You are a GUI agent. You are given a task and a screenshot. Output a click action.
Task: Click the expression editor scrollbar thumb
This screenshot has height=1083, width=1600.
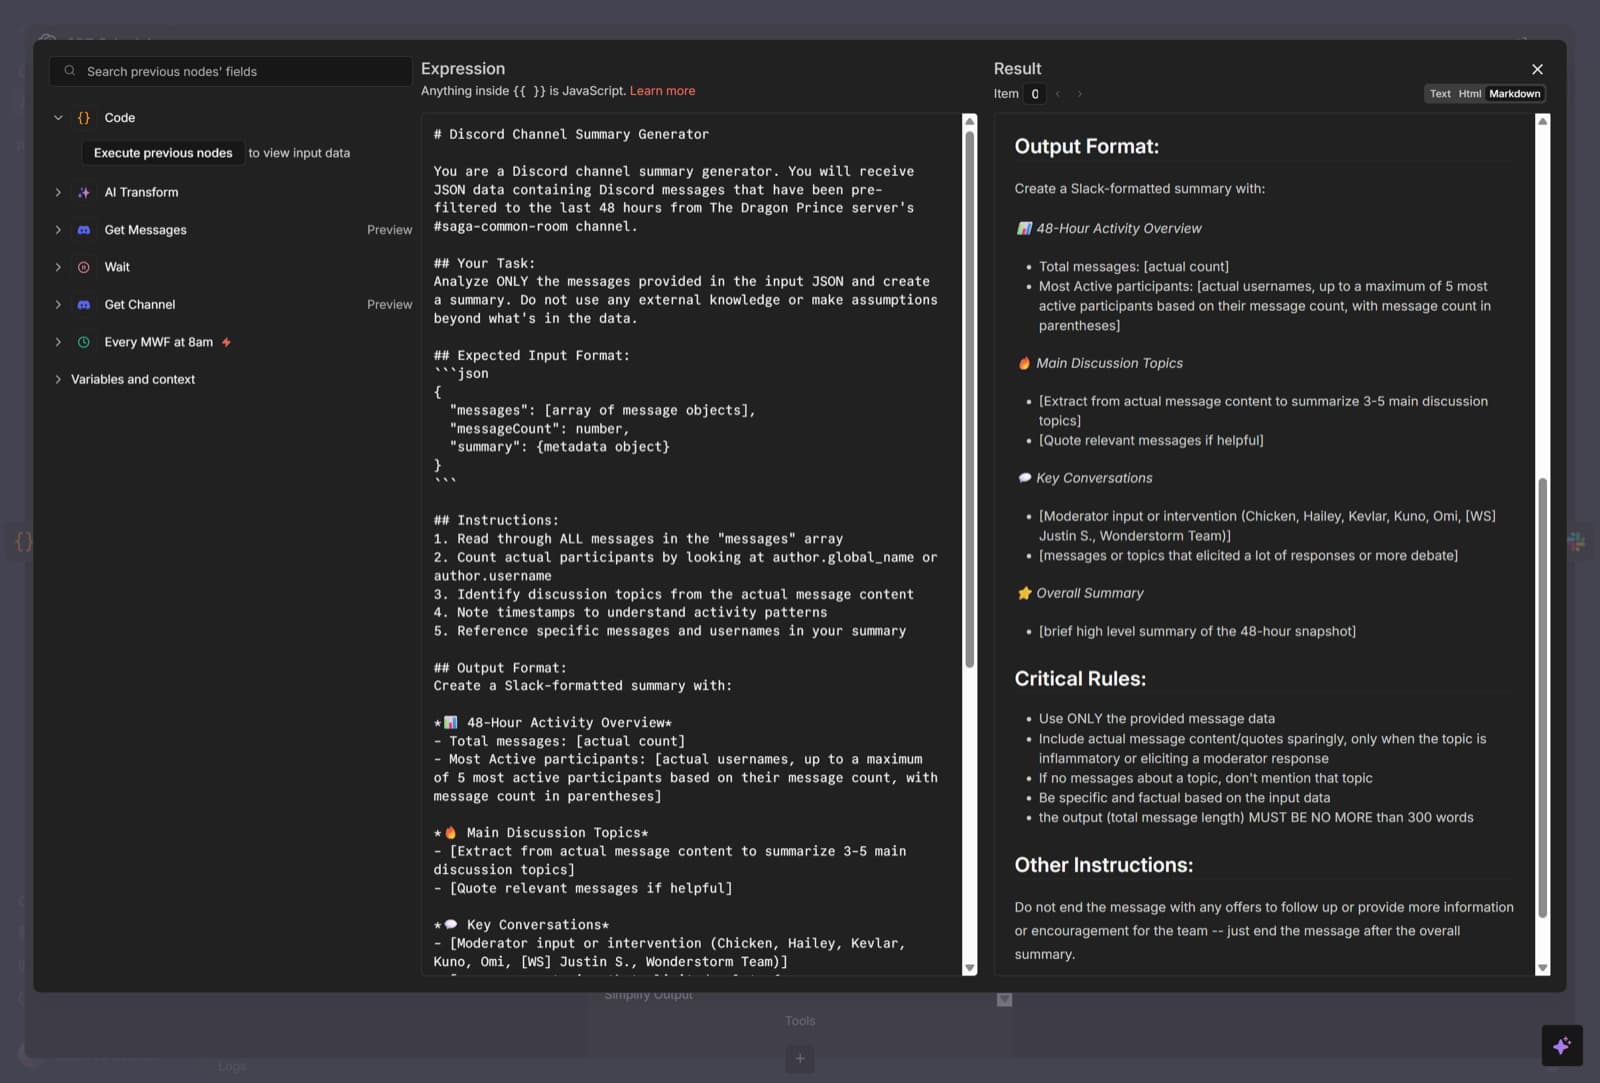pos(969,400)
